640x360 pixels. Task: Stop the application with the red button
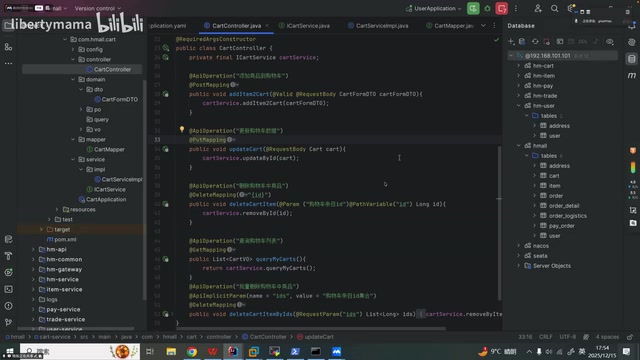[x=502, y=8]
